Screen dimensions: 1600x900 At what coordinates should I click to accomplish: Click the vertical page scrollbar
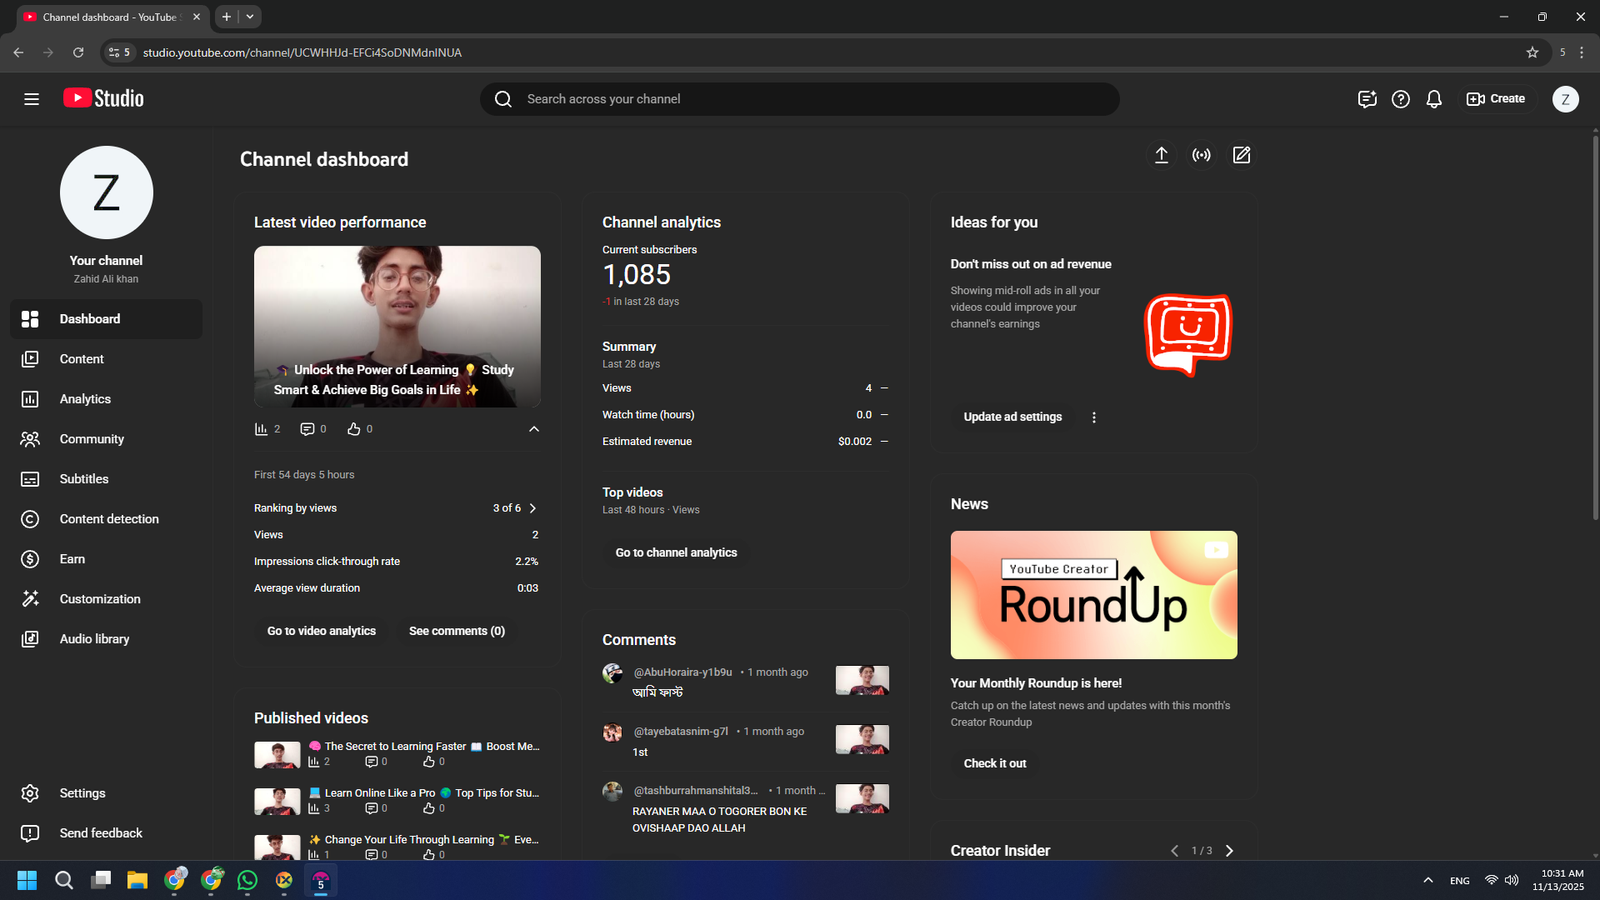[x=1594, y=330]
